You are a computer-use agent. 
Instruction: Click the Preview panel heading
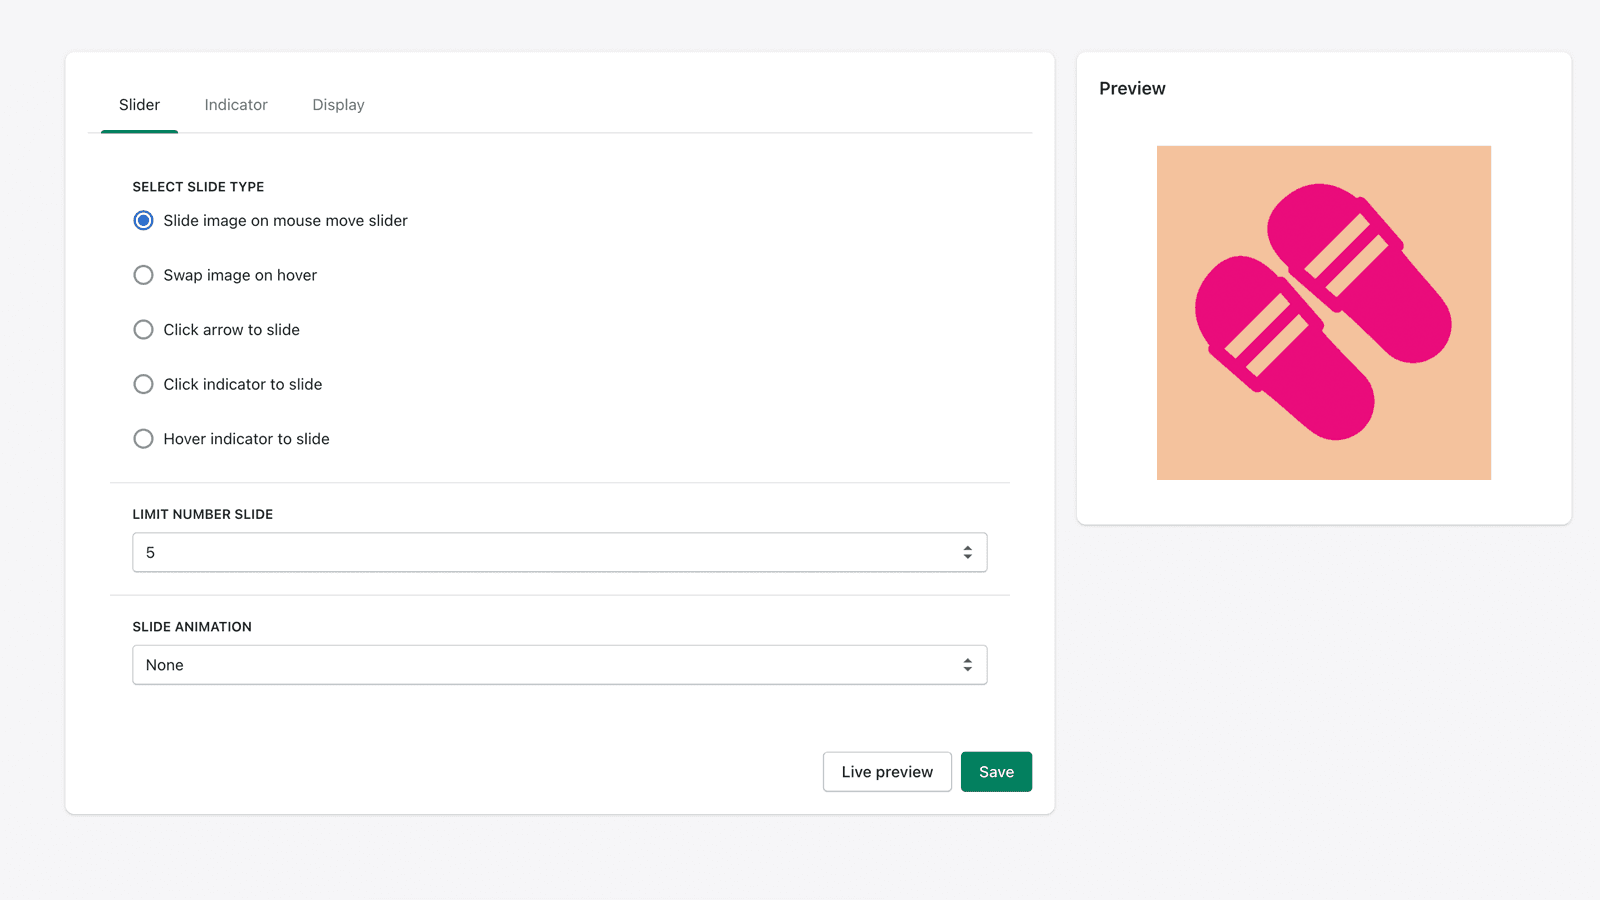click(1132, 88)
